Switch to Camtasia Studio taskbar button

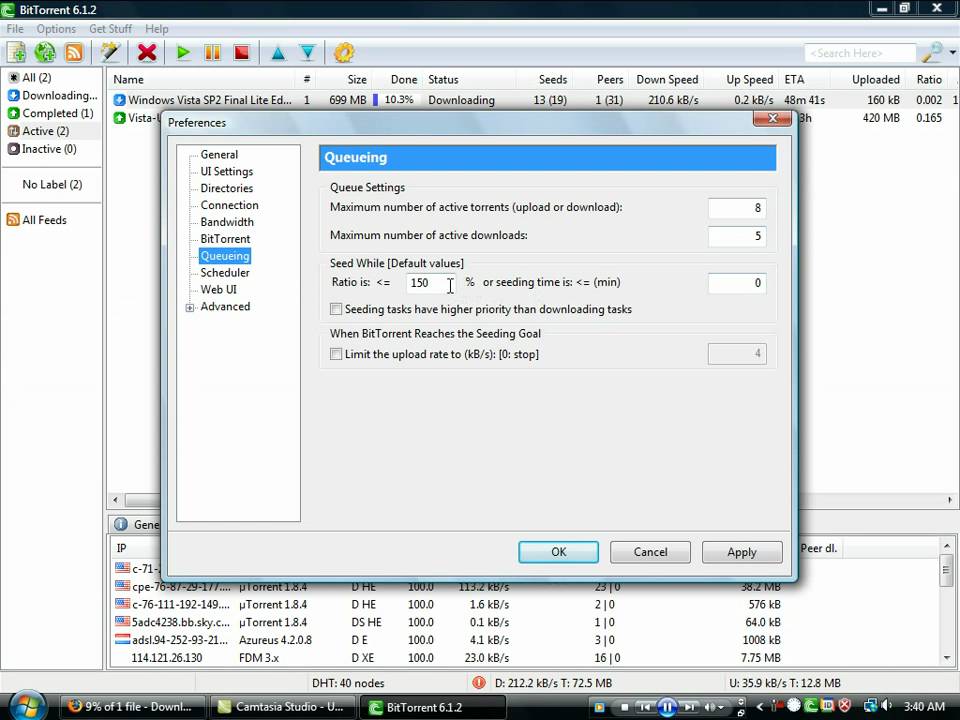pos(282,707)
